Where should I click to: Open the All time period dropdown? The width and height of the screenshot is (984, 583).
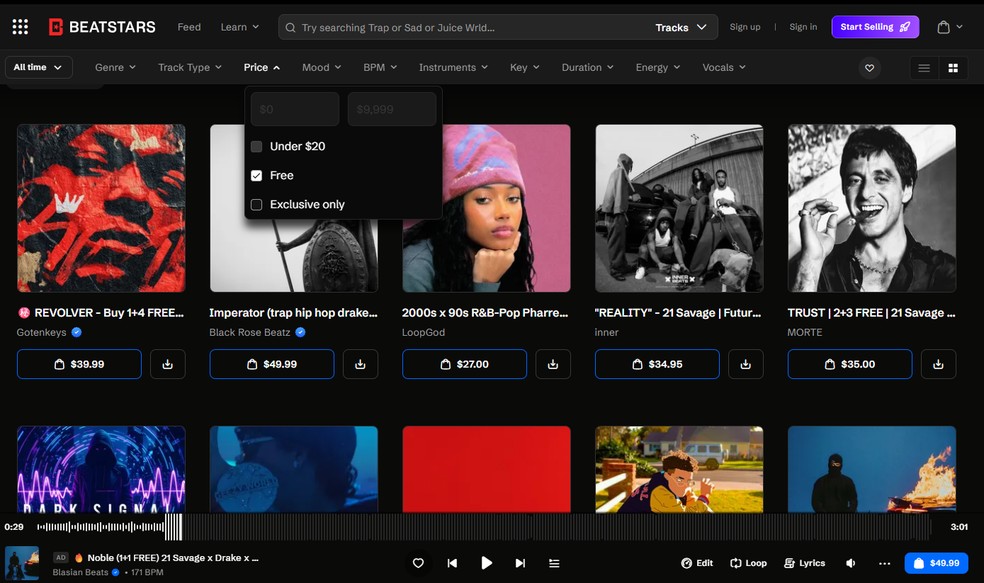click(38, 67)
